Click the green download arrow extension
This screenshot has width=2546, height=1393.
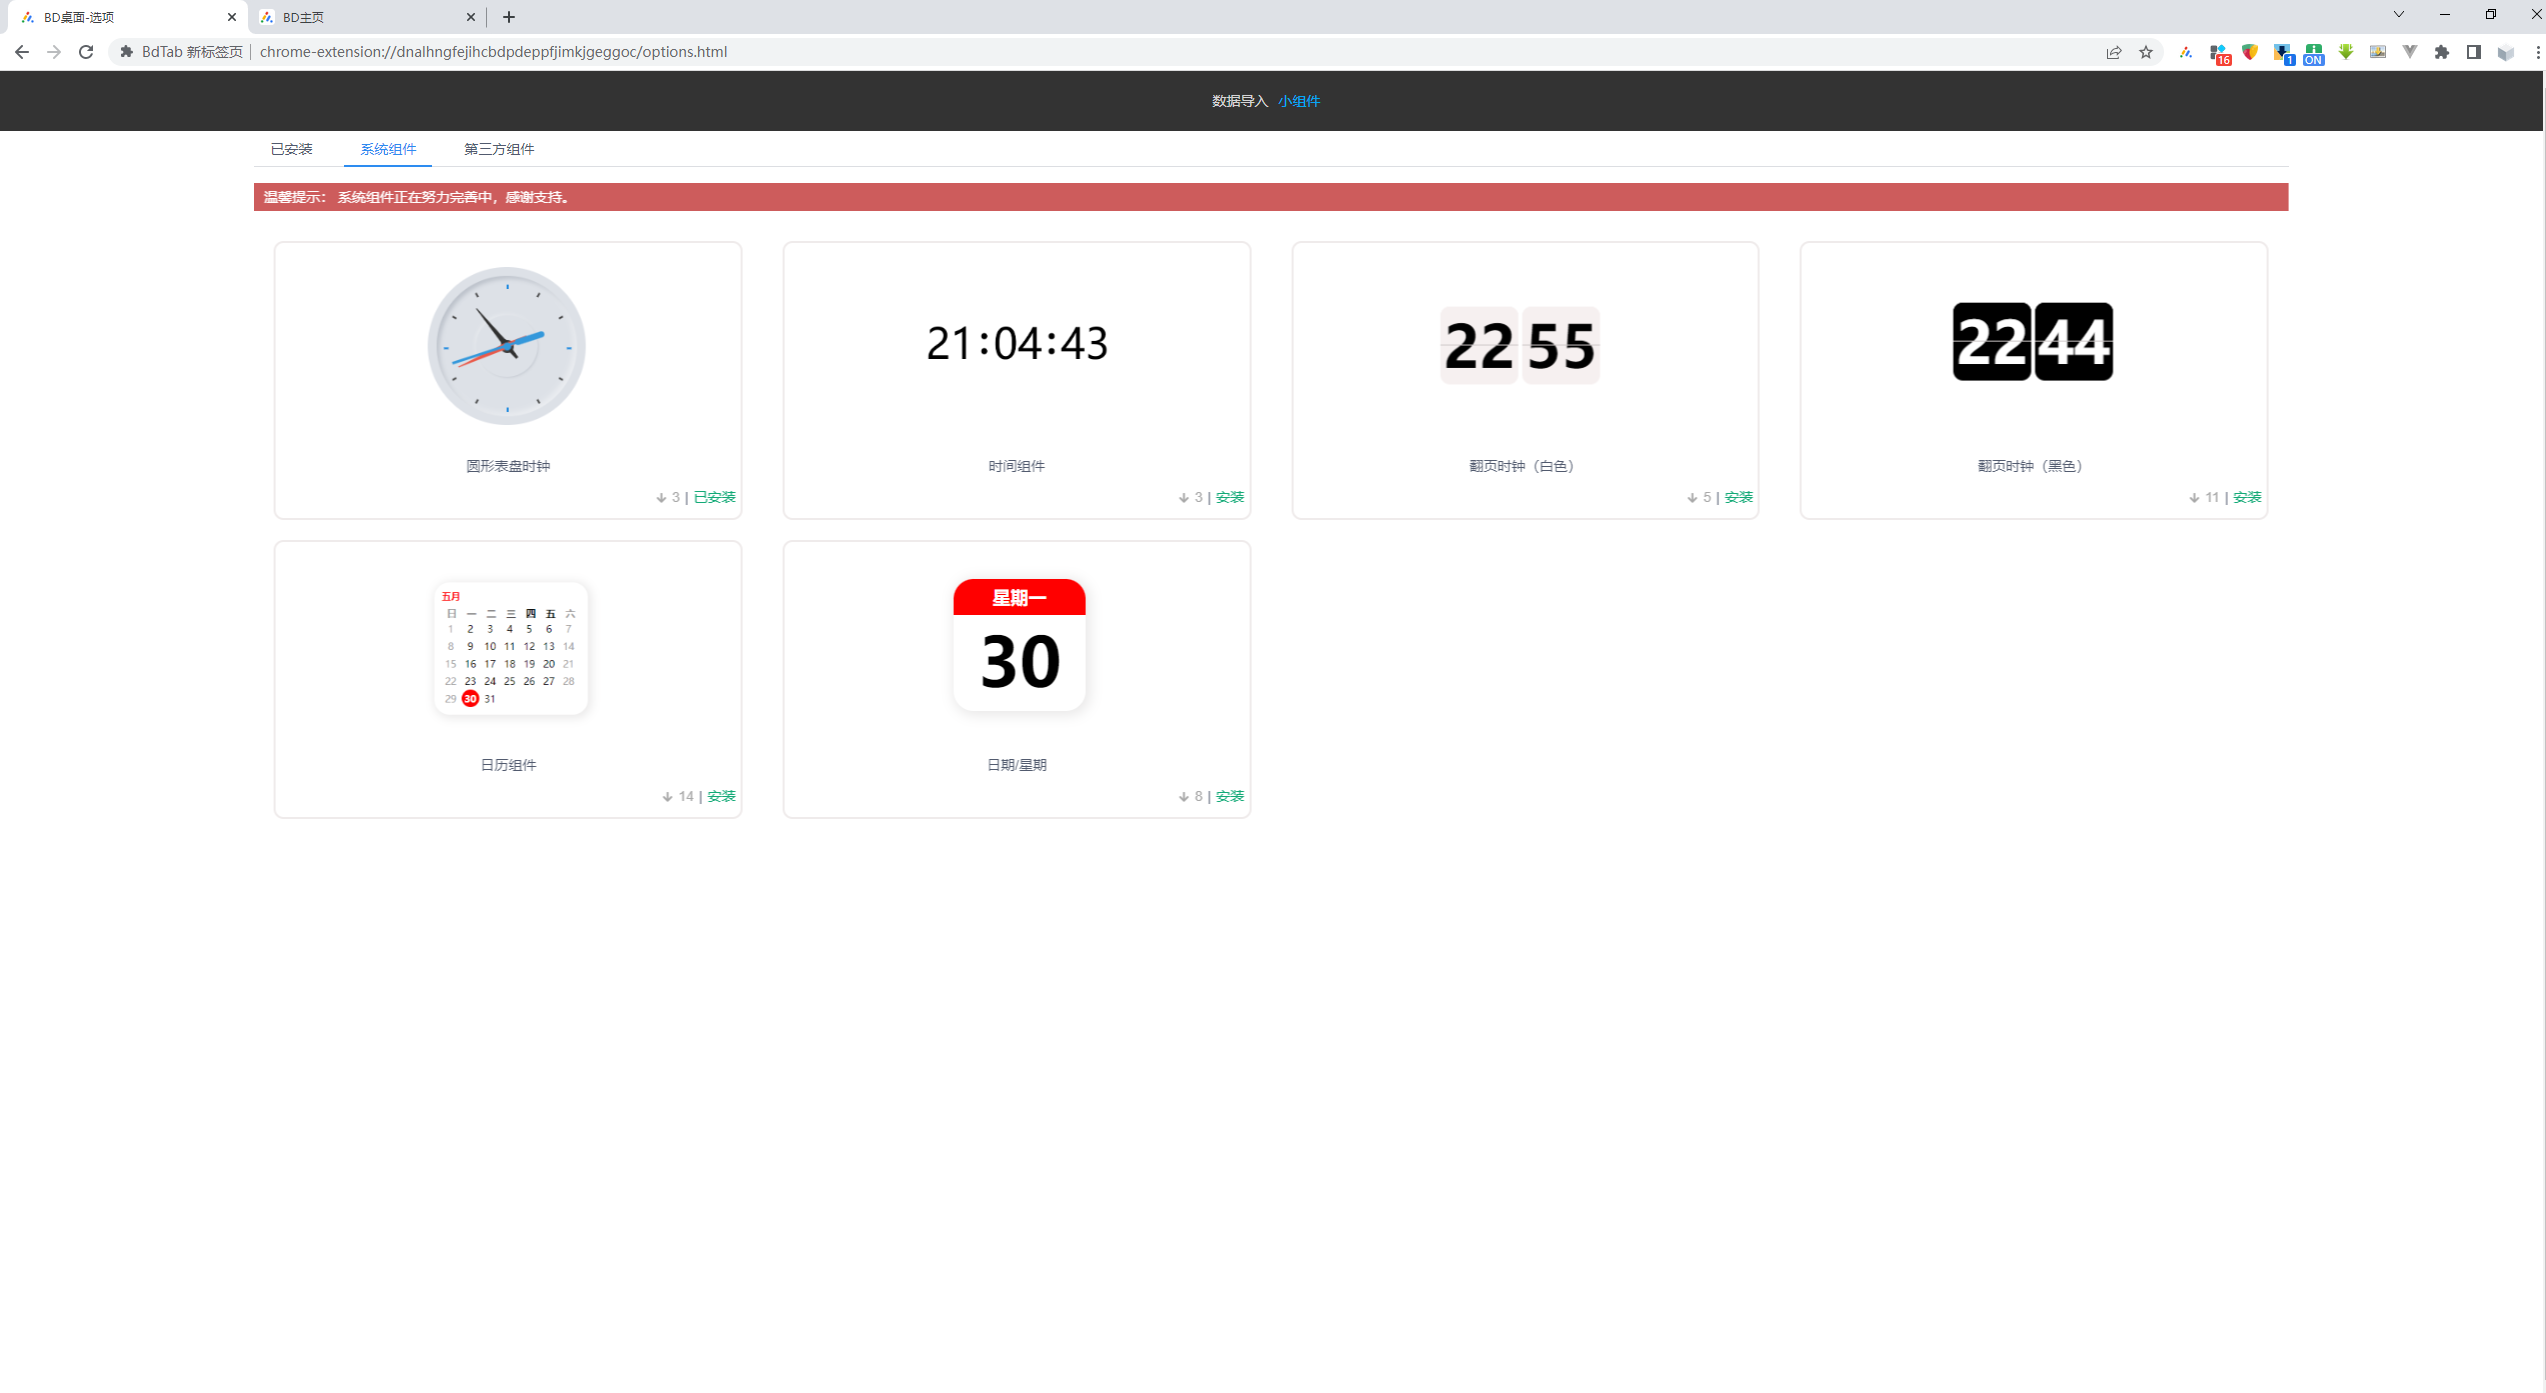tap(2346, 52)
